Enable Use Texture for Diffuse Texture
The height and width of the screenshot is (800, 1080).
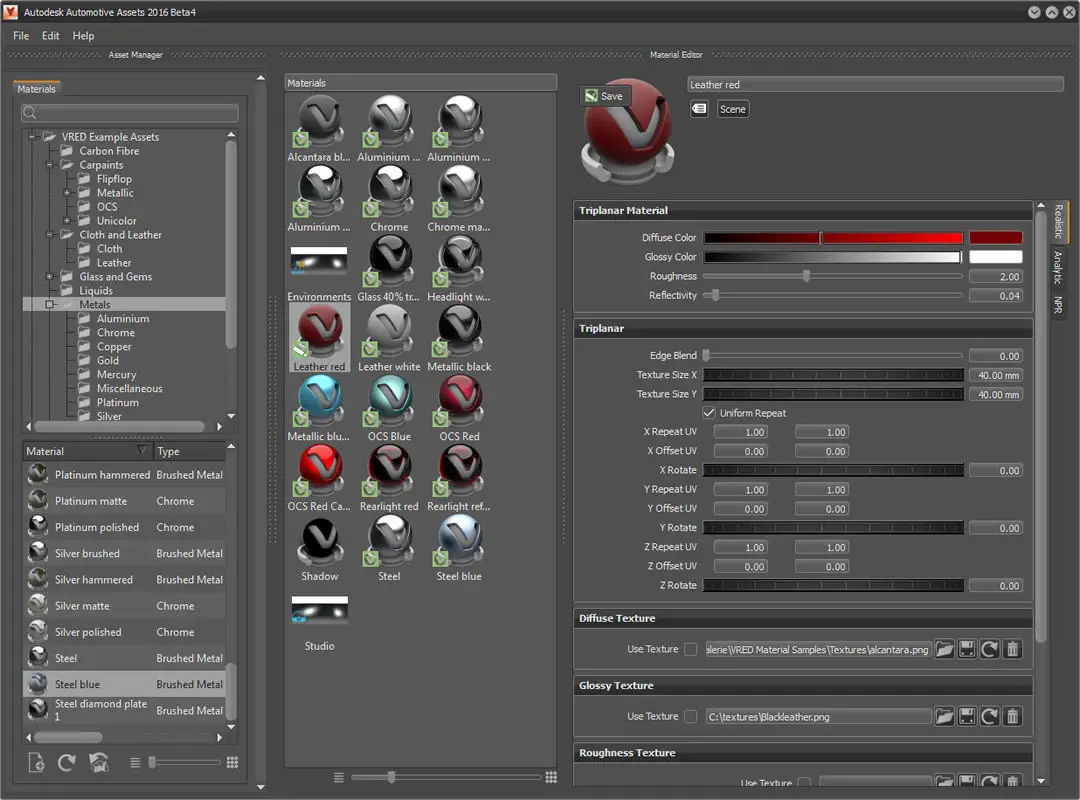[x=690, y=649]
